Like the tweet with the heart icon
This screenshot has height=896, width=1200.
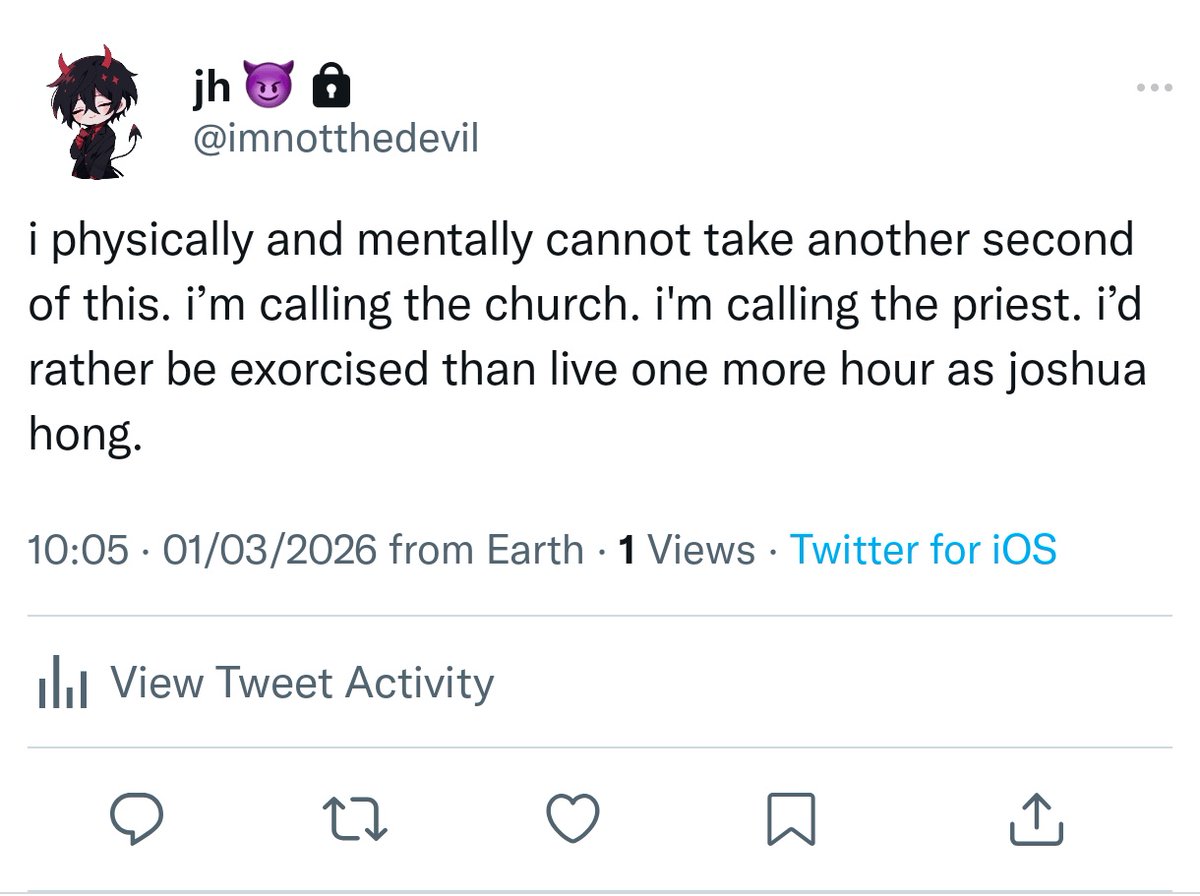tap(575, 818)
